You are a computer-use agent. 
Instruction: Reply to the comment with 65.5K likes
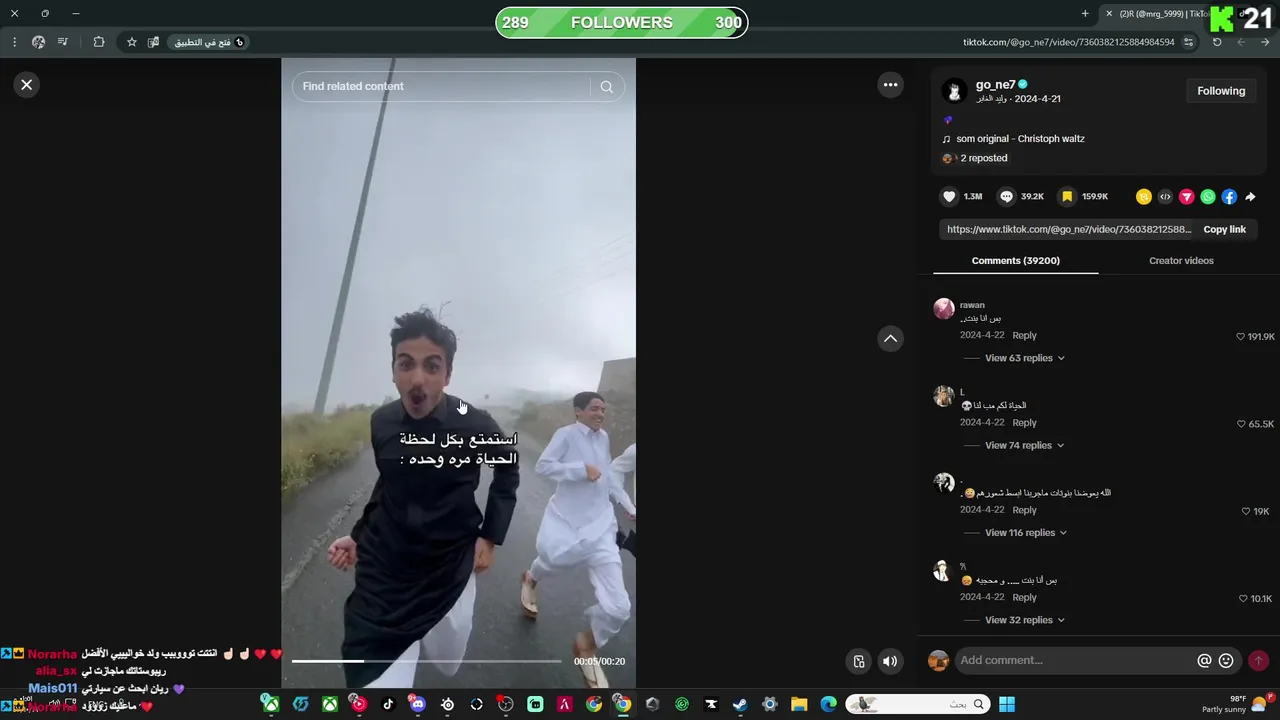1024,423
